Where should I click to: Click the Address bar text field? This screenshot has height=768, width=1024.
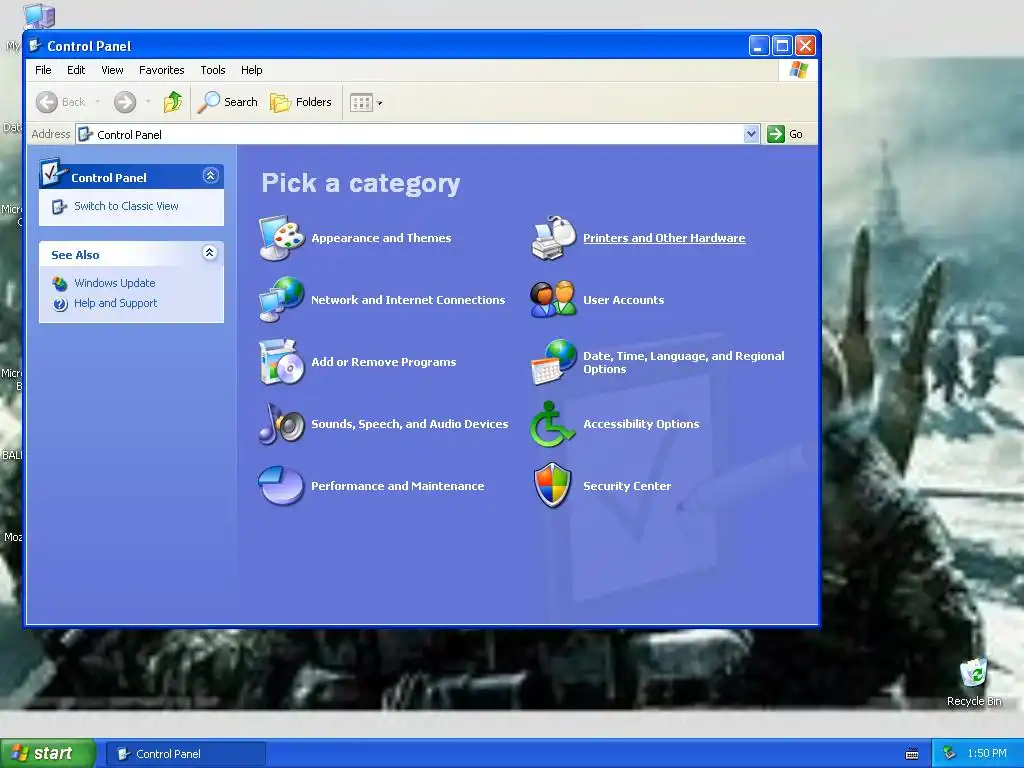tap(409, 134)
